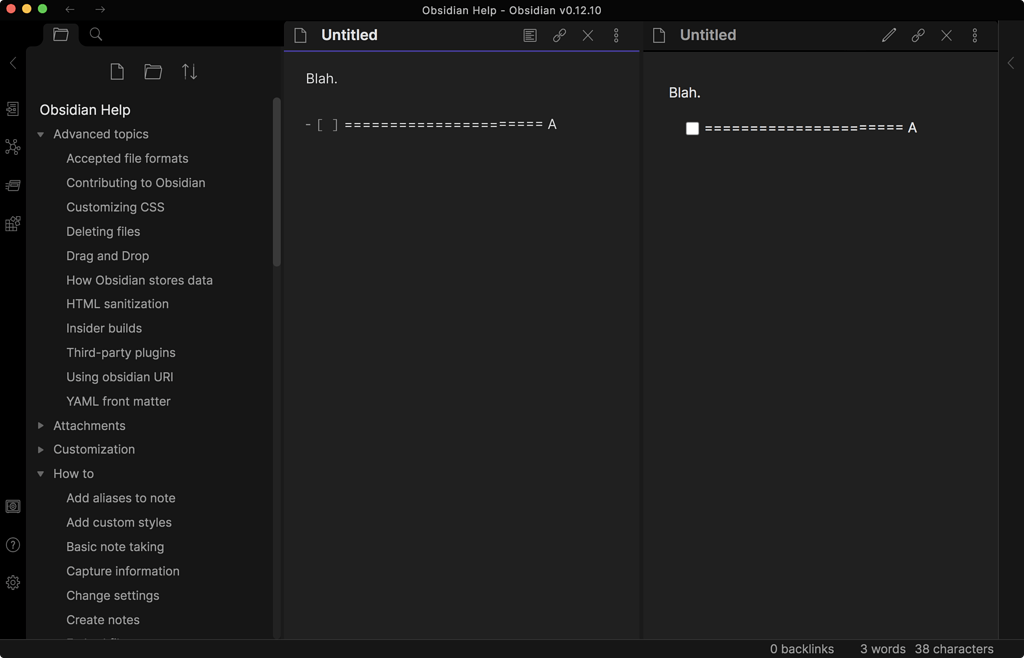Open the settings gear in the ribbon
The height and width of the screenshot is (658, 1024).
[x=13, y=582]
